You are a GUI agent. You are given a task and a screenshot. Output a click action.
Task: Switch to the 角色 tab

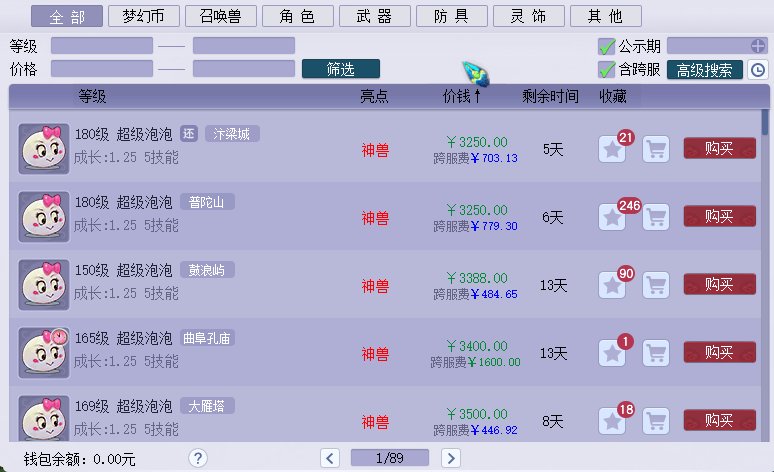[x=298, y=16]
